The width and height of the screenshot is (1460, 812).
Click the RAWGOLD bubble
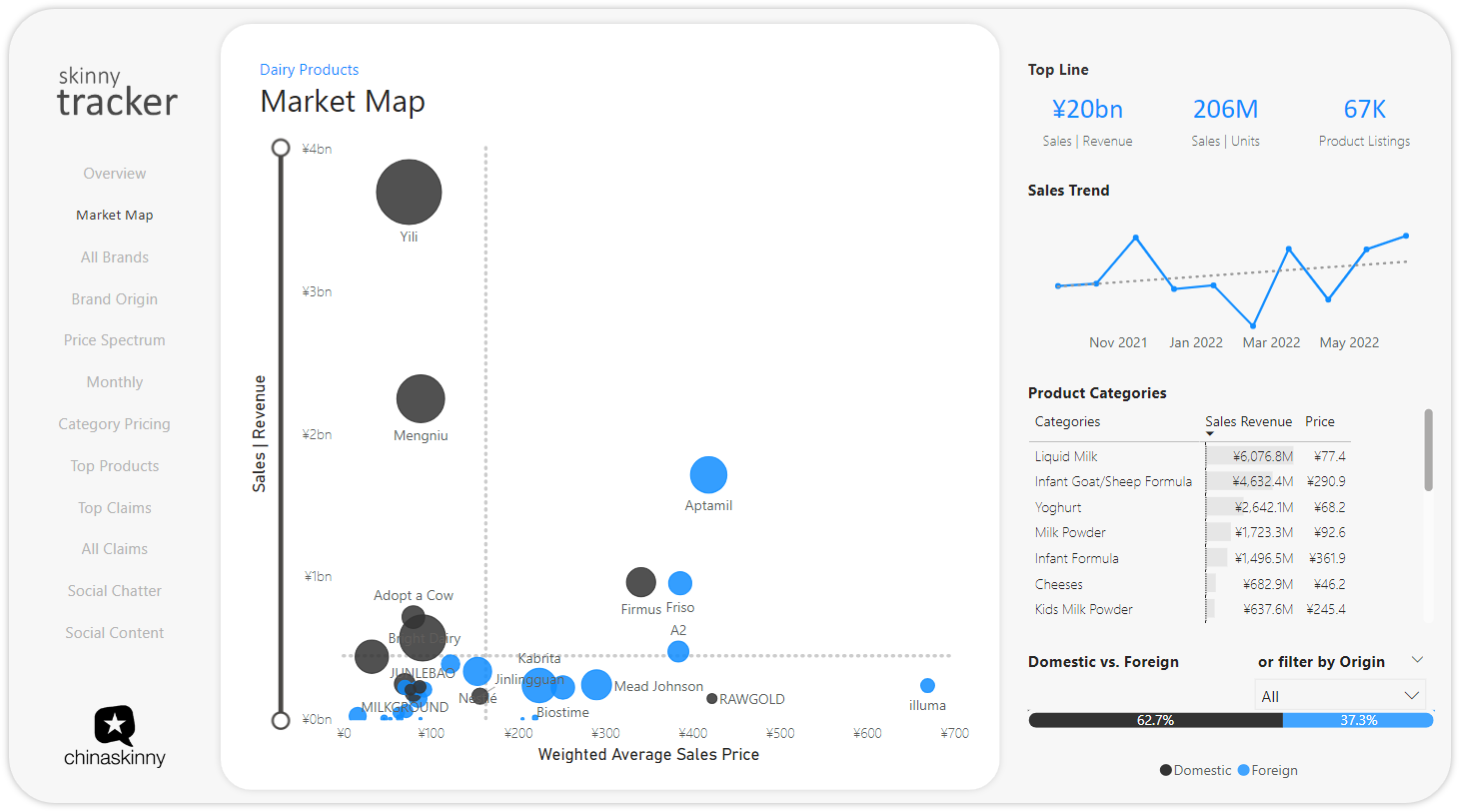(712, 699)
